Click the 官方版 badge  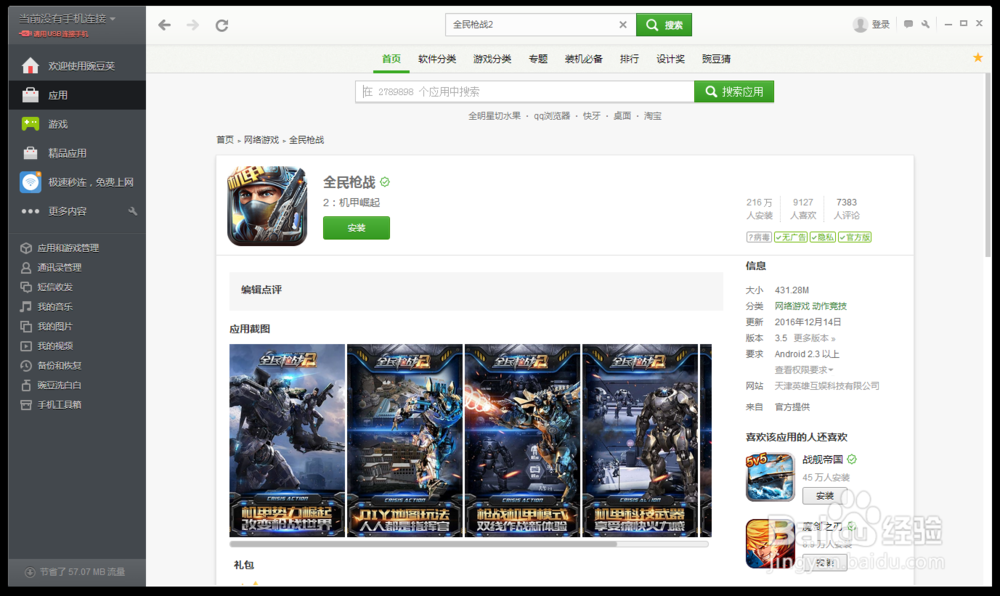855,237
